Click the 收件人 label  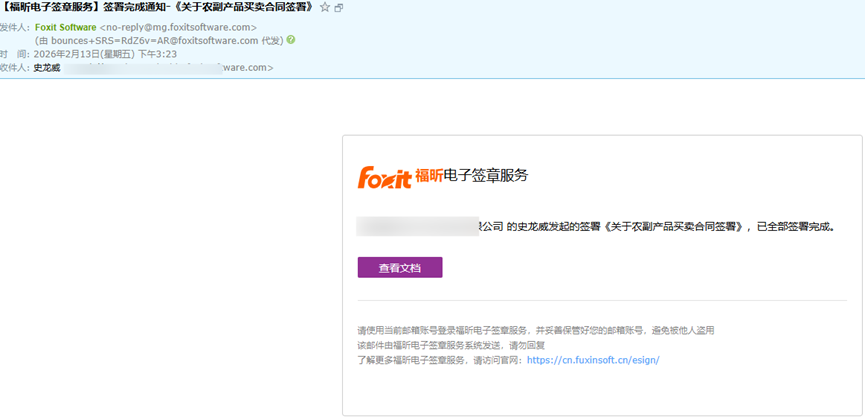[x=14, y=68]
